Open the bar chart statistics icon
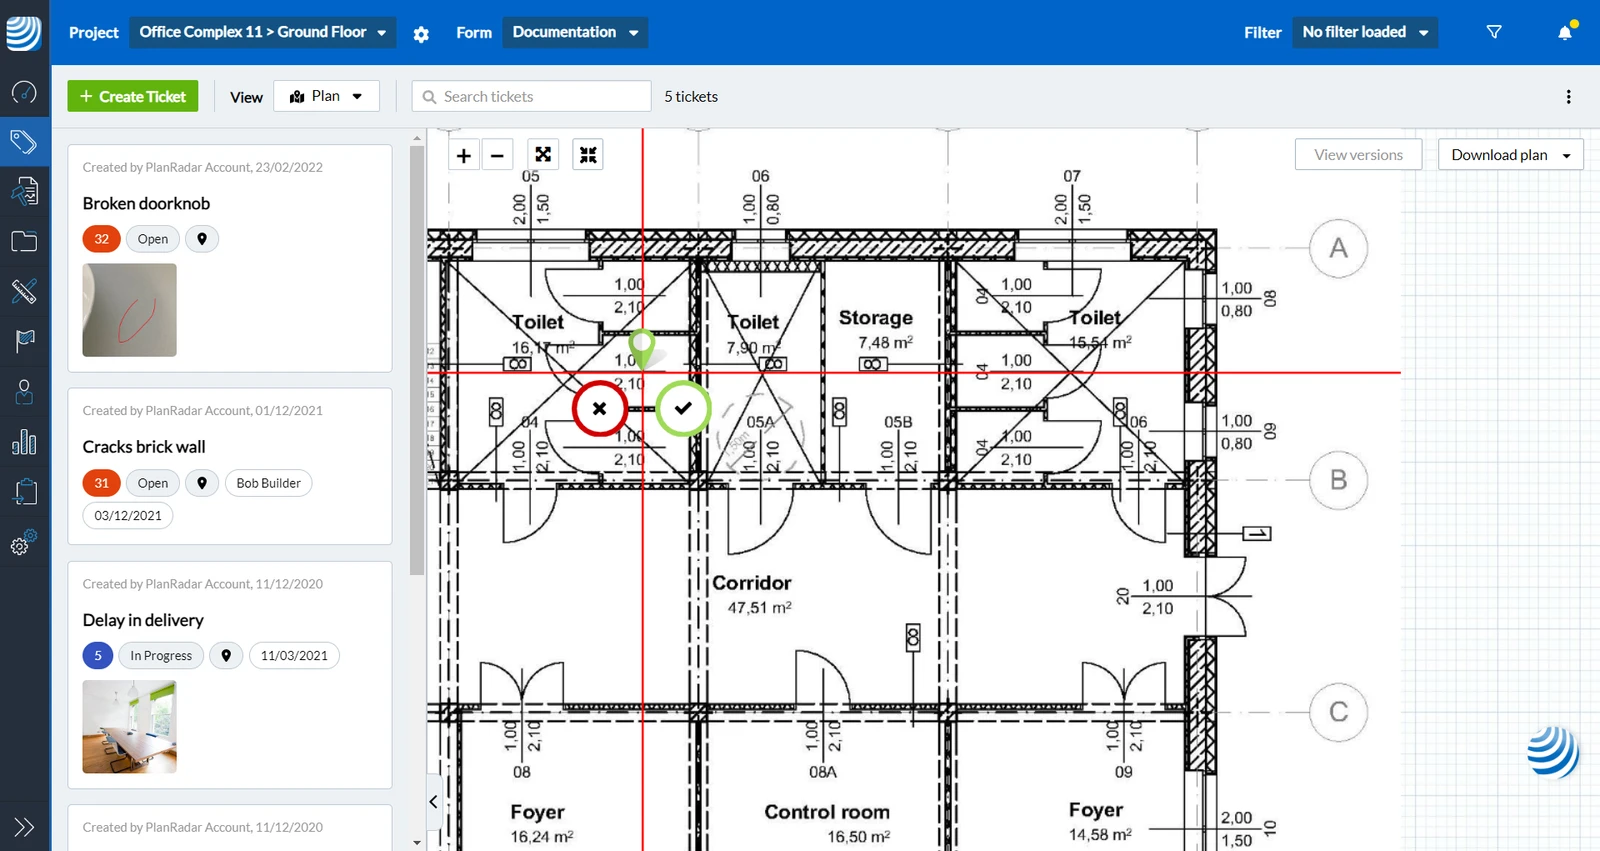Image resolution: width=1600 pixels, height=851 pixels. (x=24, y=442)
